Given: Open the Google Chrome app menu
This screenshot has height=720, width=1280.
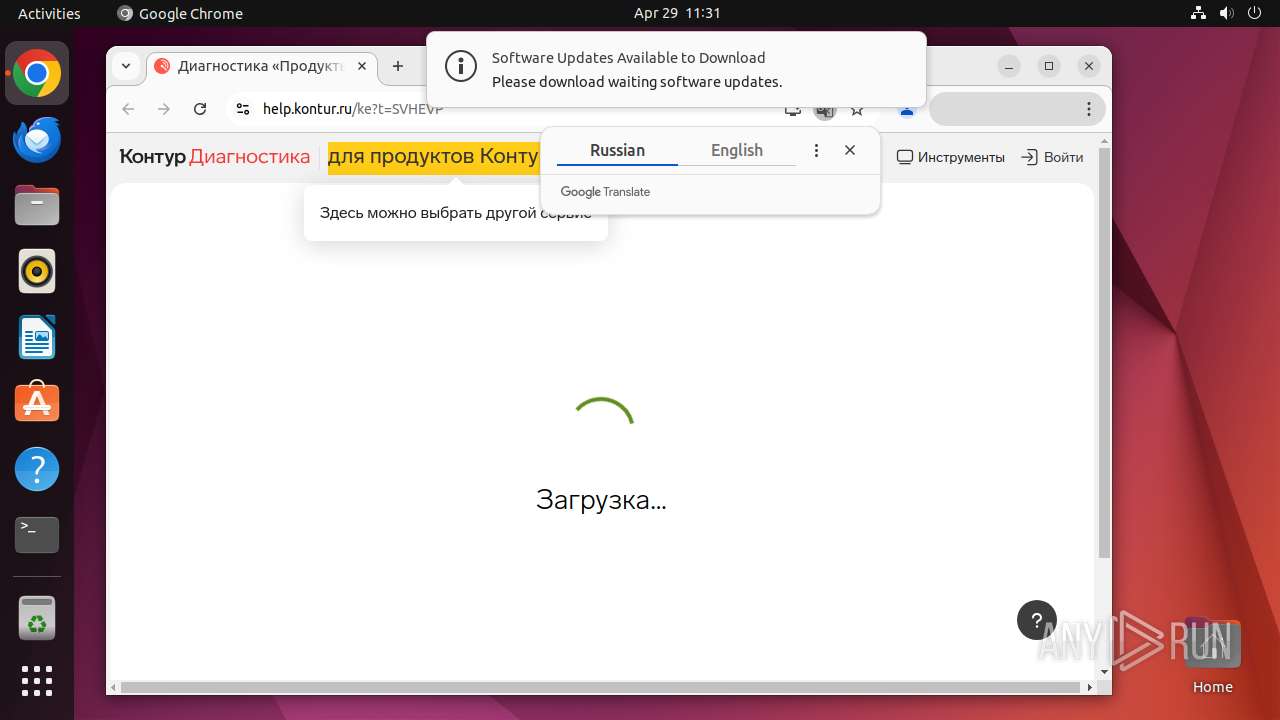Looking at the screenshot, I should coord(180,13).
